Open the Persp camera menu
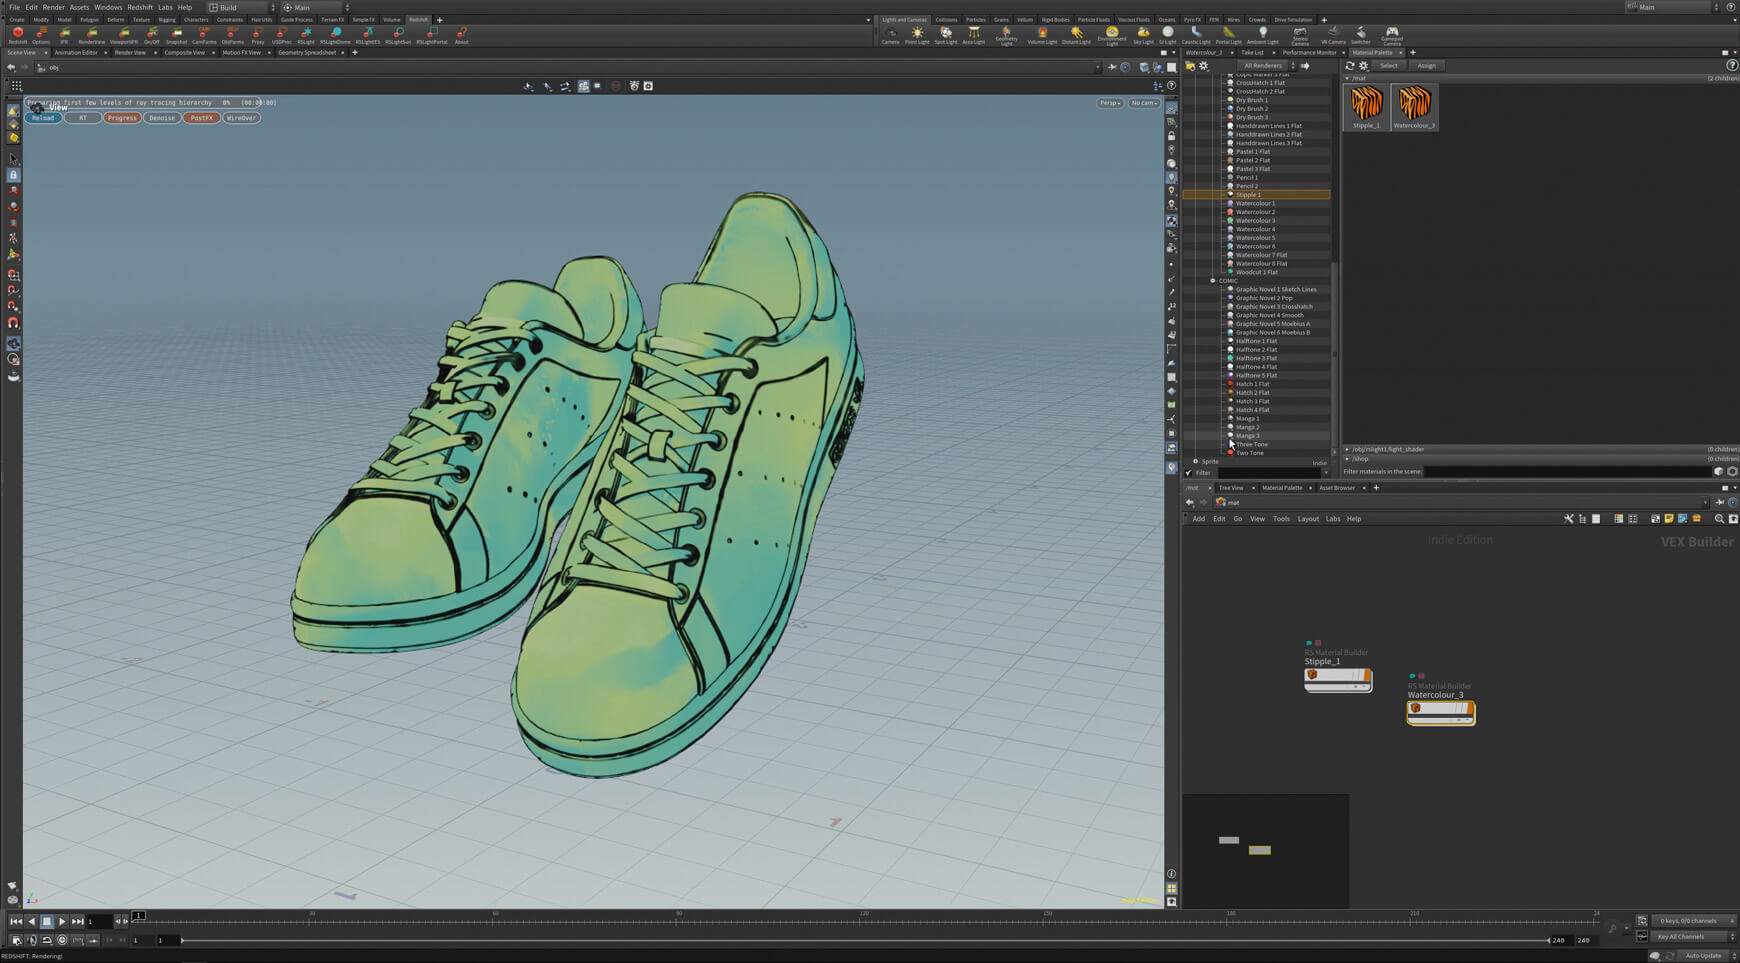The image size is (1740, 963). click(1108, 102)
